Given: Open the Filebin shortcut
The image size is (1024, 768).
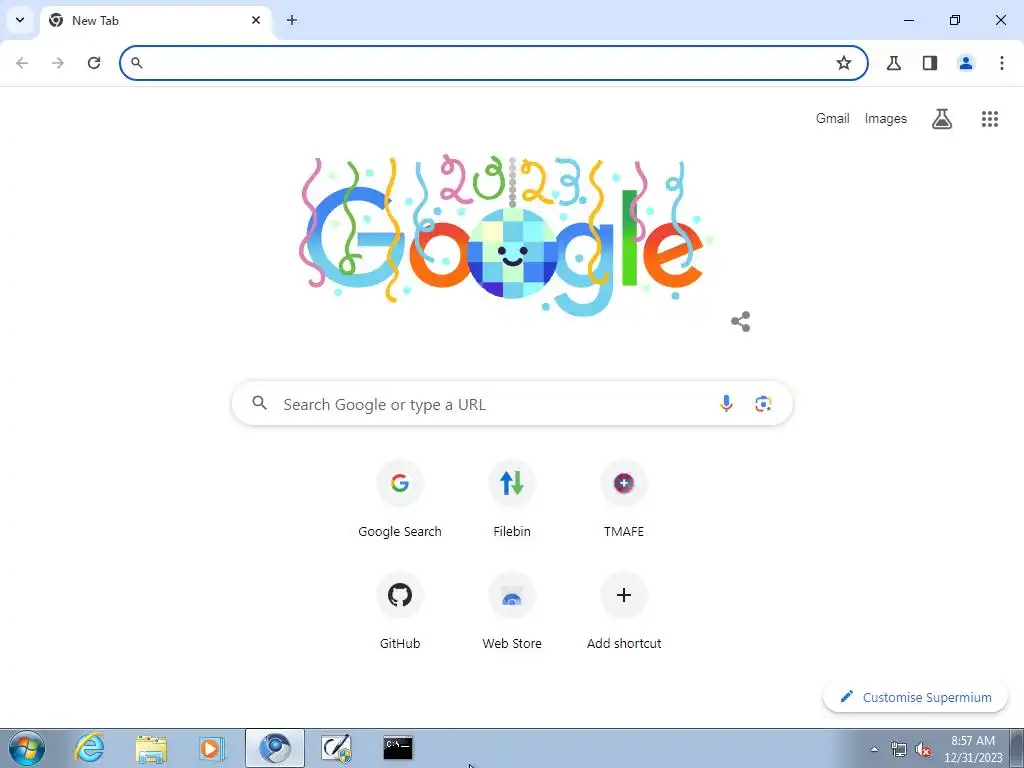Looking at the screenshot, I should [x=512, y=500].
